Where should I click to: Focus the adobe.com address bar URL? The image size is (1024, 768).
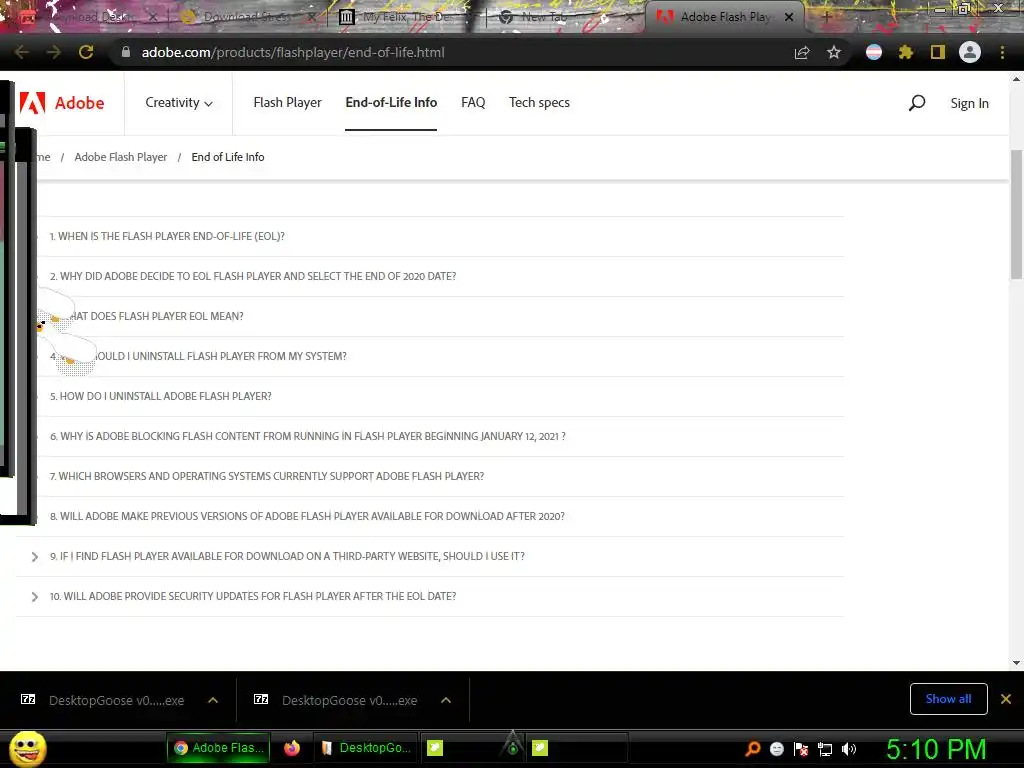tap(293, 52)
